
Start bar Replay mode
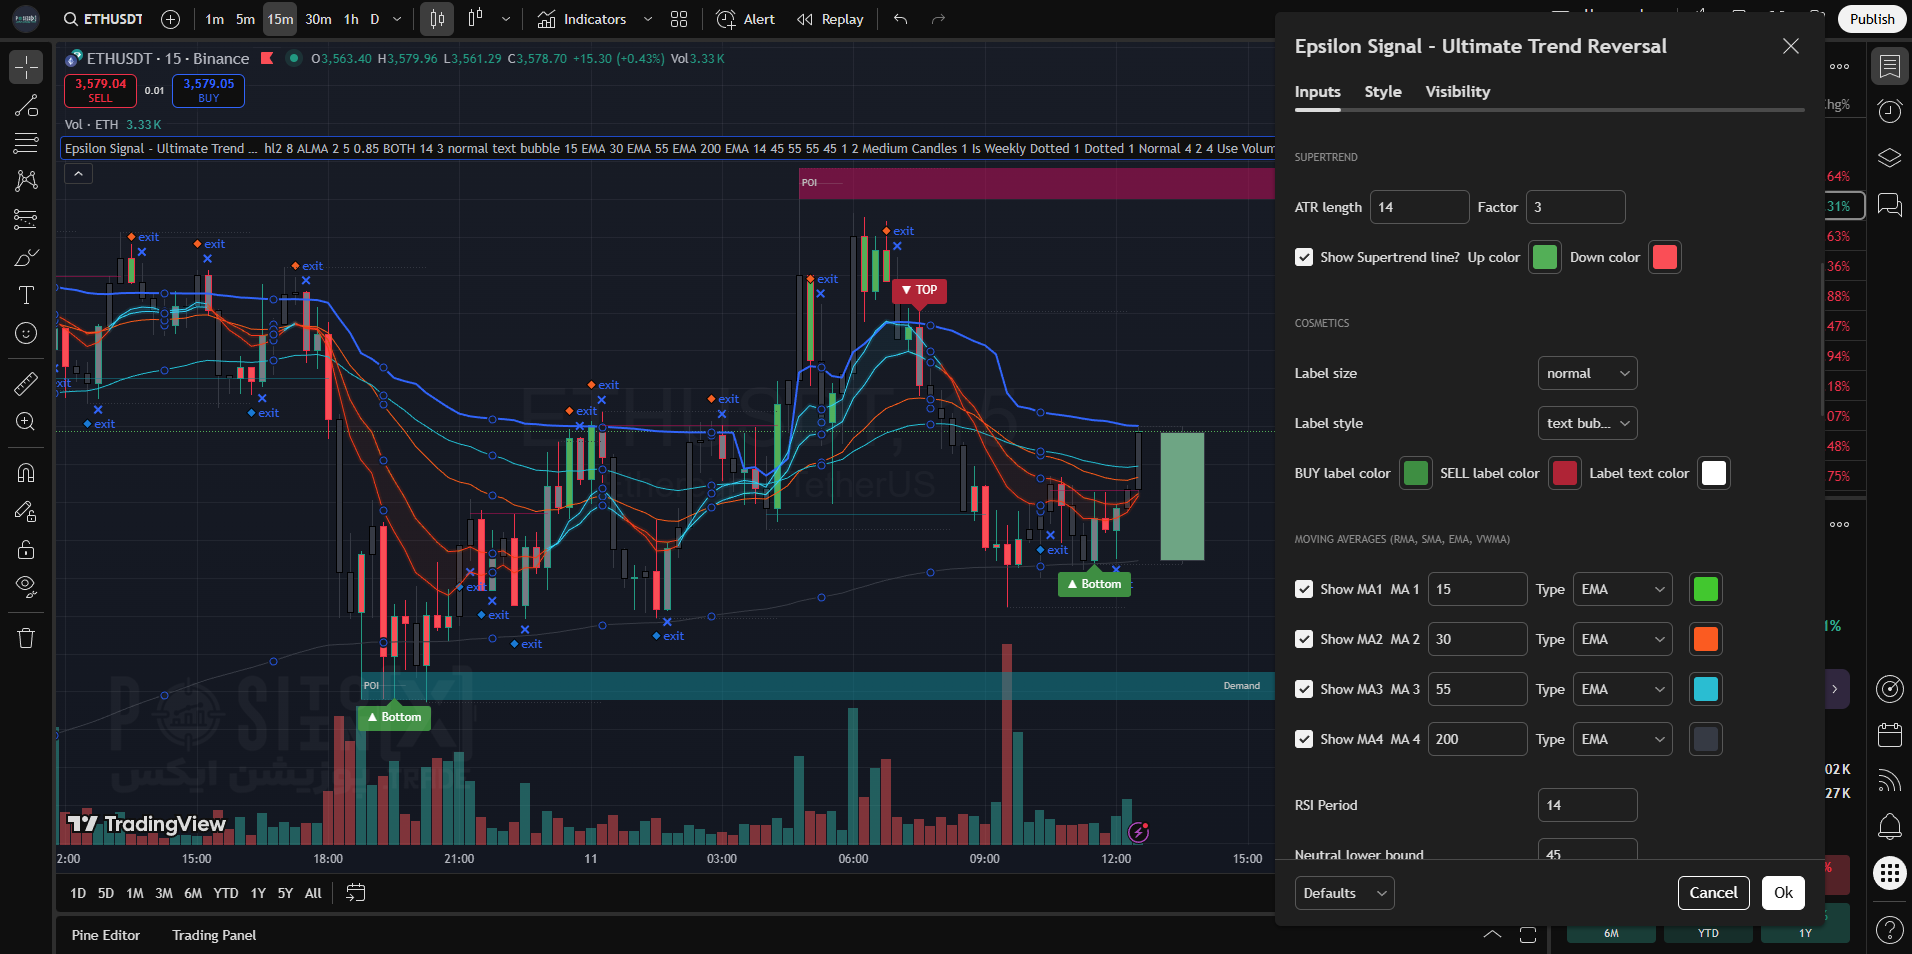(830, 19)
